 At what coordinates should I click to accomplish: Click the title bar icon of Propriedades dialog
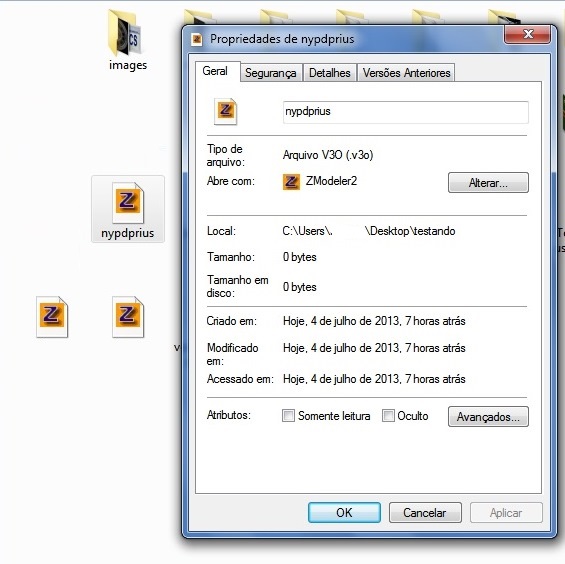tap(196, 39)
